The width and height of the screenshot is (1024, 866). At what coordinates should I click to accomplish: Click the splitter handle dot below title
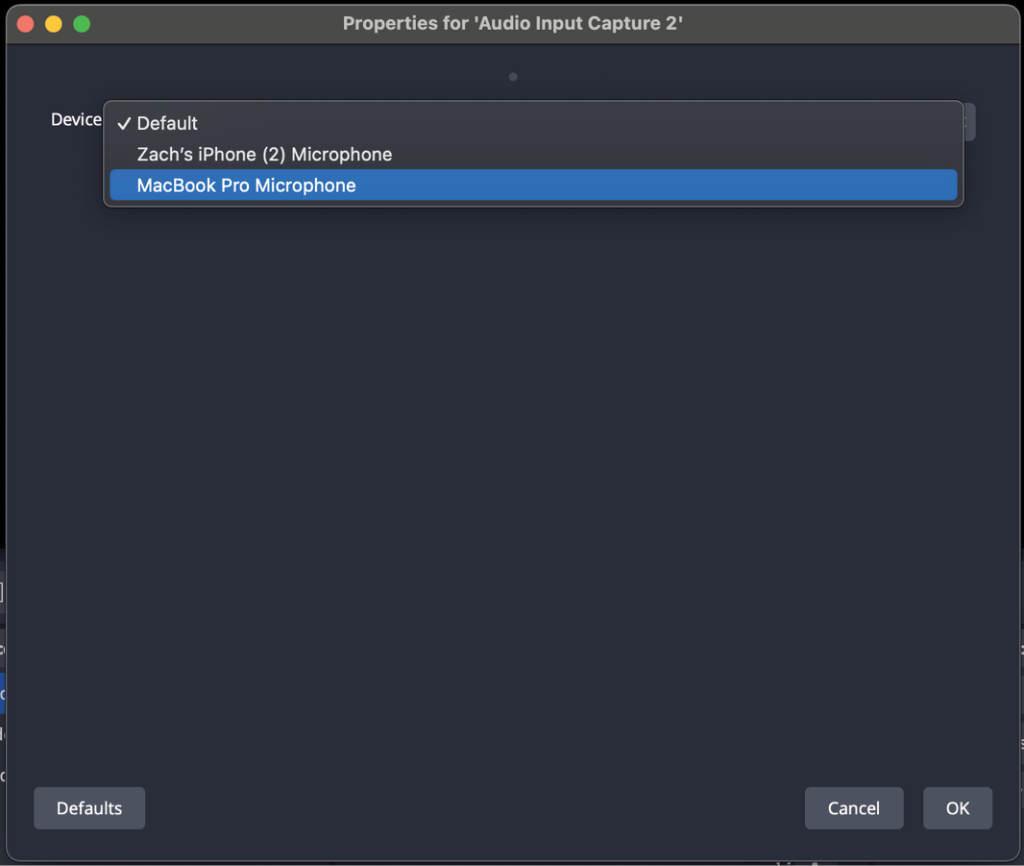(x=513, y=76)
